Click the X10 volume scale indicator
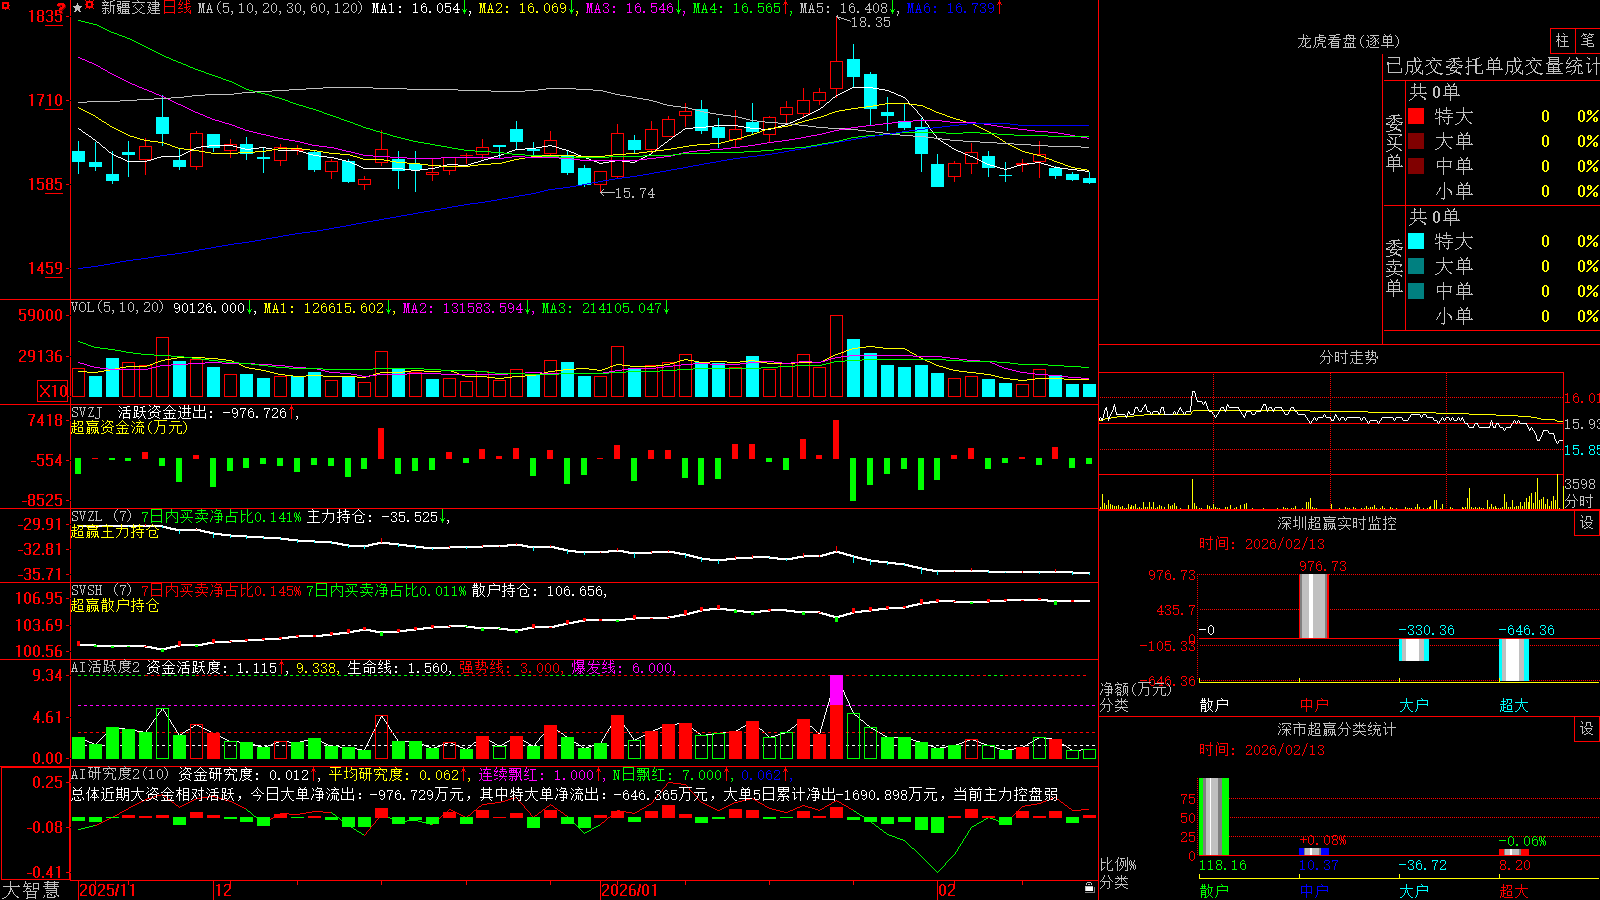 pos(53,391)
